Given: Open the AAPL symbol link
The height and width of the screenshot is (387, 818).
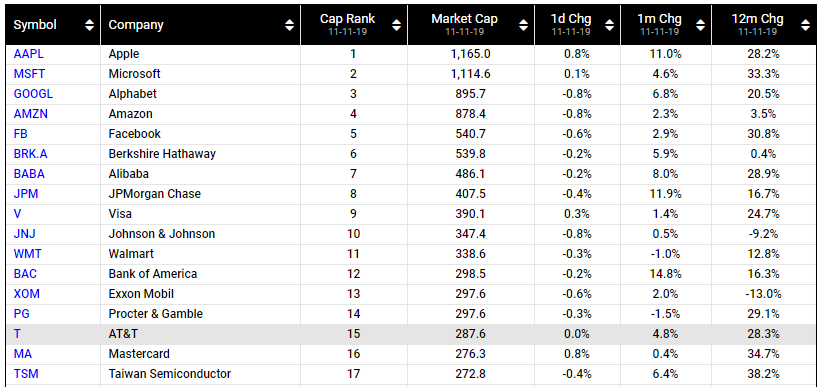Looking at the screenshot, I should 28,54.
